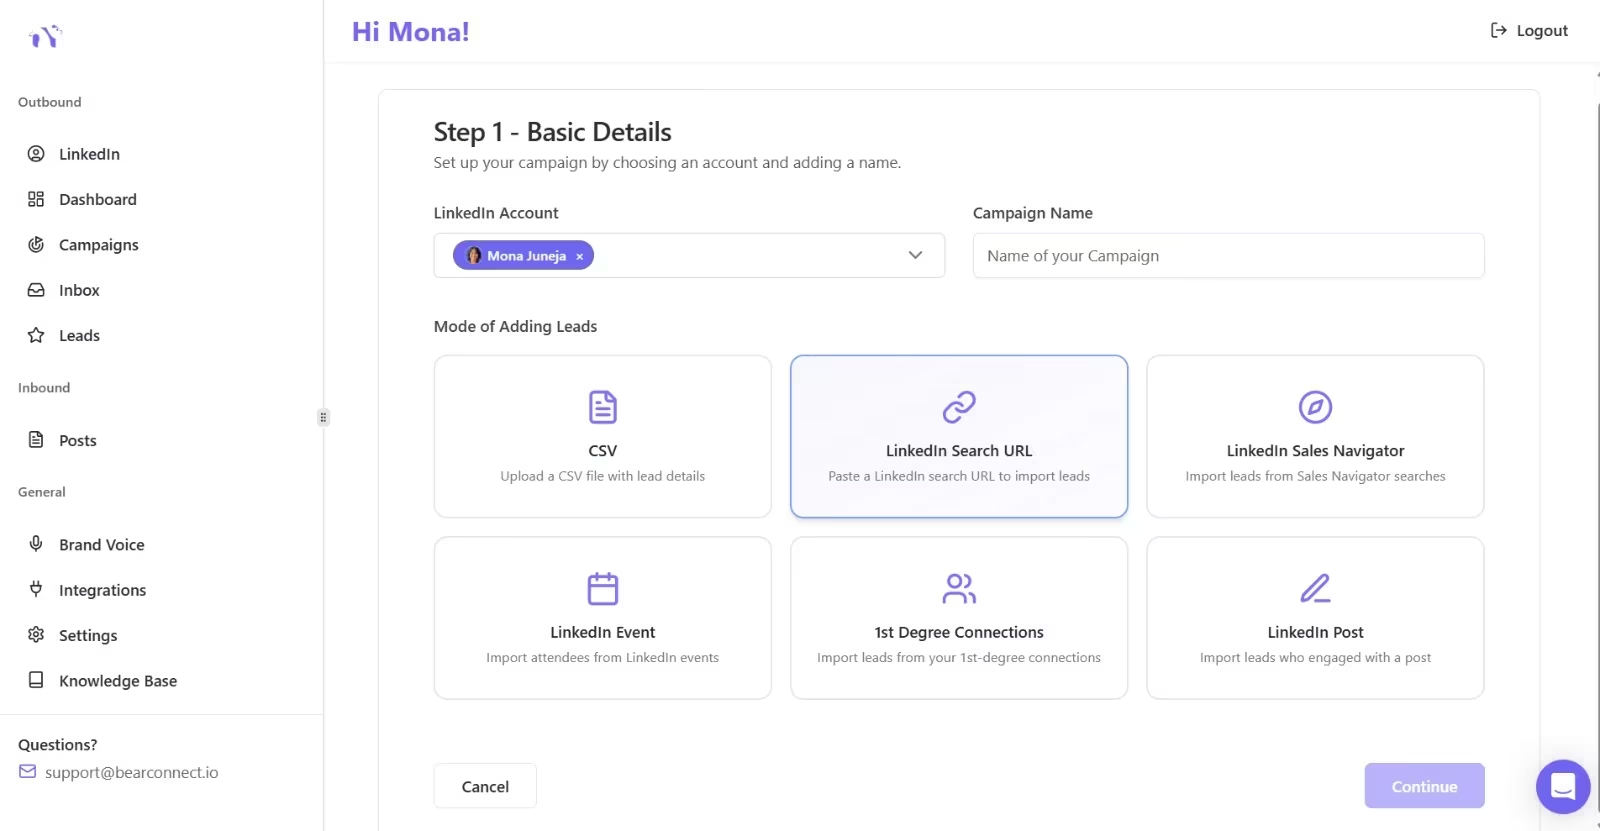The height and width of the screenshot is (831, 1600).
Task: Click the Leads star icon
Action: coord(36,335)
